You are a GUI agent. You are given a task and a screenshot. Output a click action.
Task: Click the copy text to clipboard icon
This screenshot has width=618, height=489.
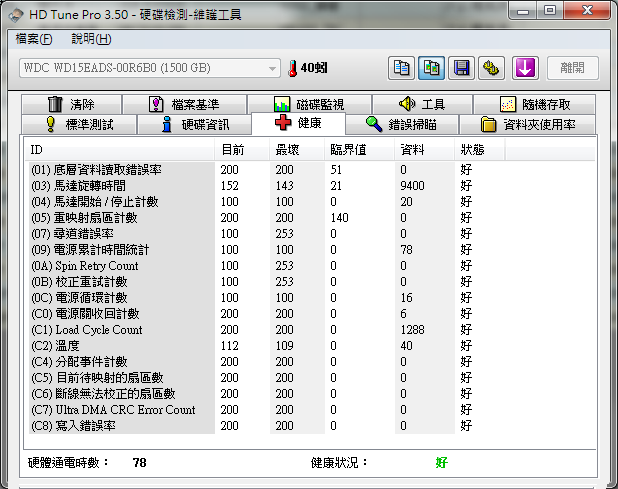click(x=401, y=68)
